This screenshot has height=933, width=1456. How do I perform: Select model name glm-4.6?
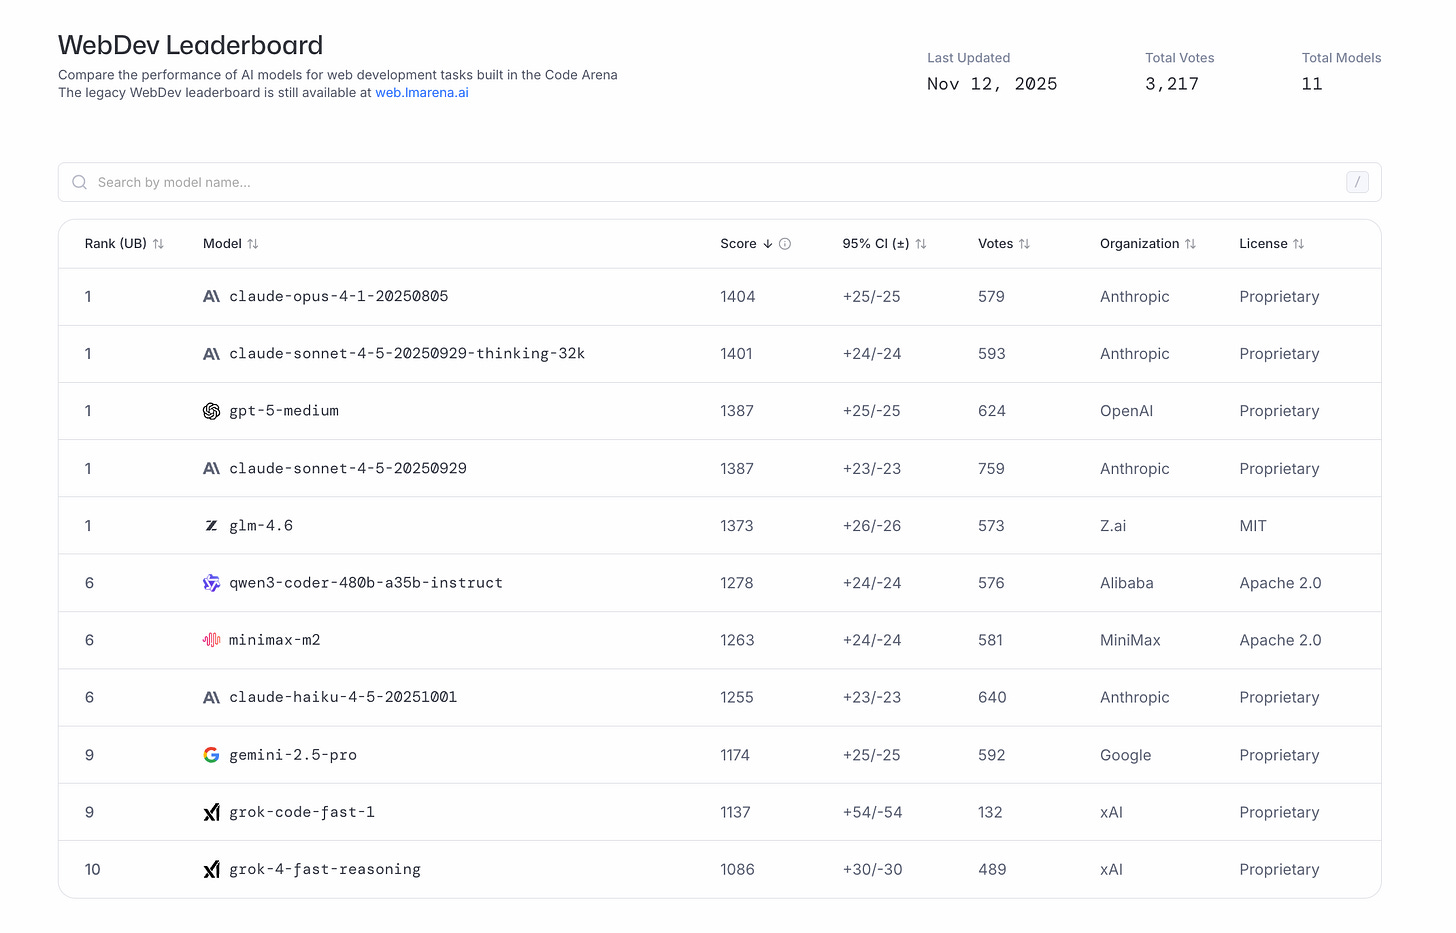(x=261, y=526)
